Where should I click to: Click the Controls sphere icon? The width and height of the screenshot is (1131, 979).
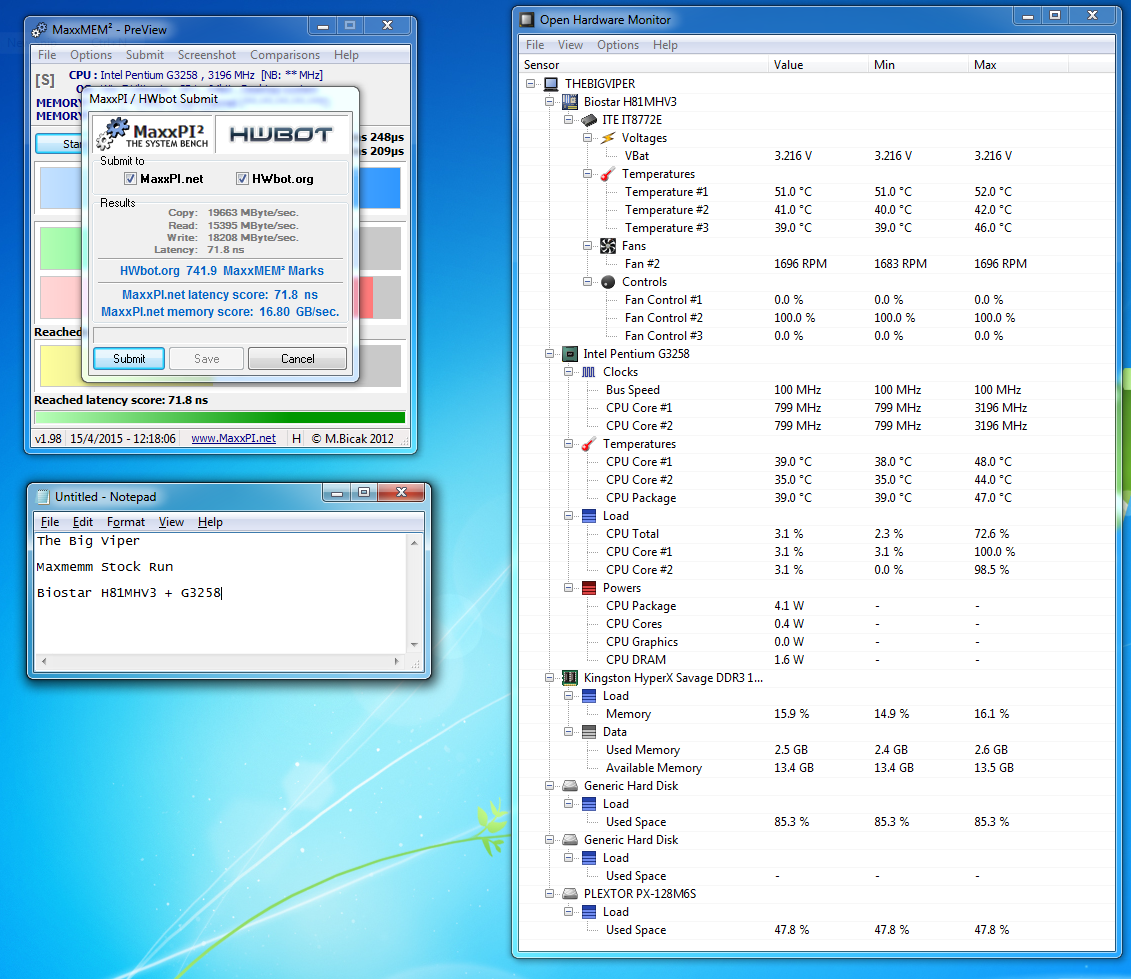pos(608,282)
